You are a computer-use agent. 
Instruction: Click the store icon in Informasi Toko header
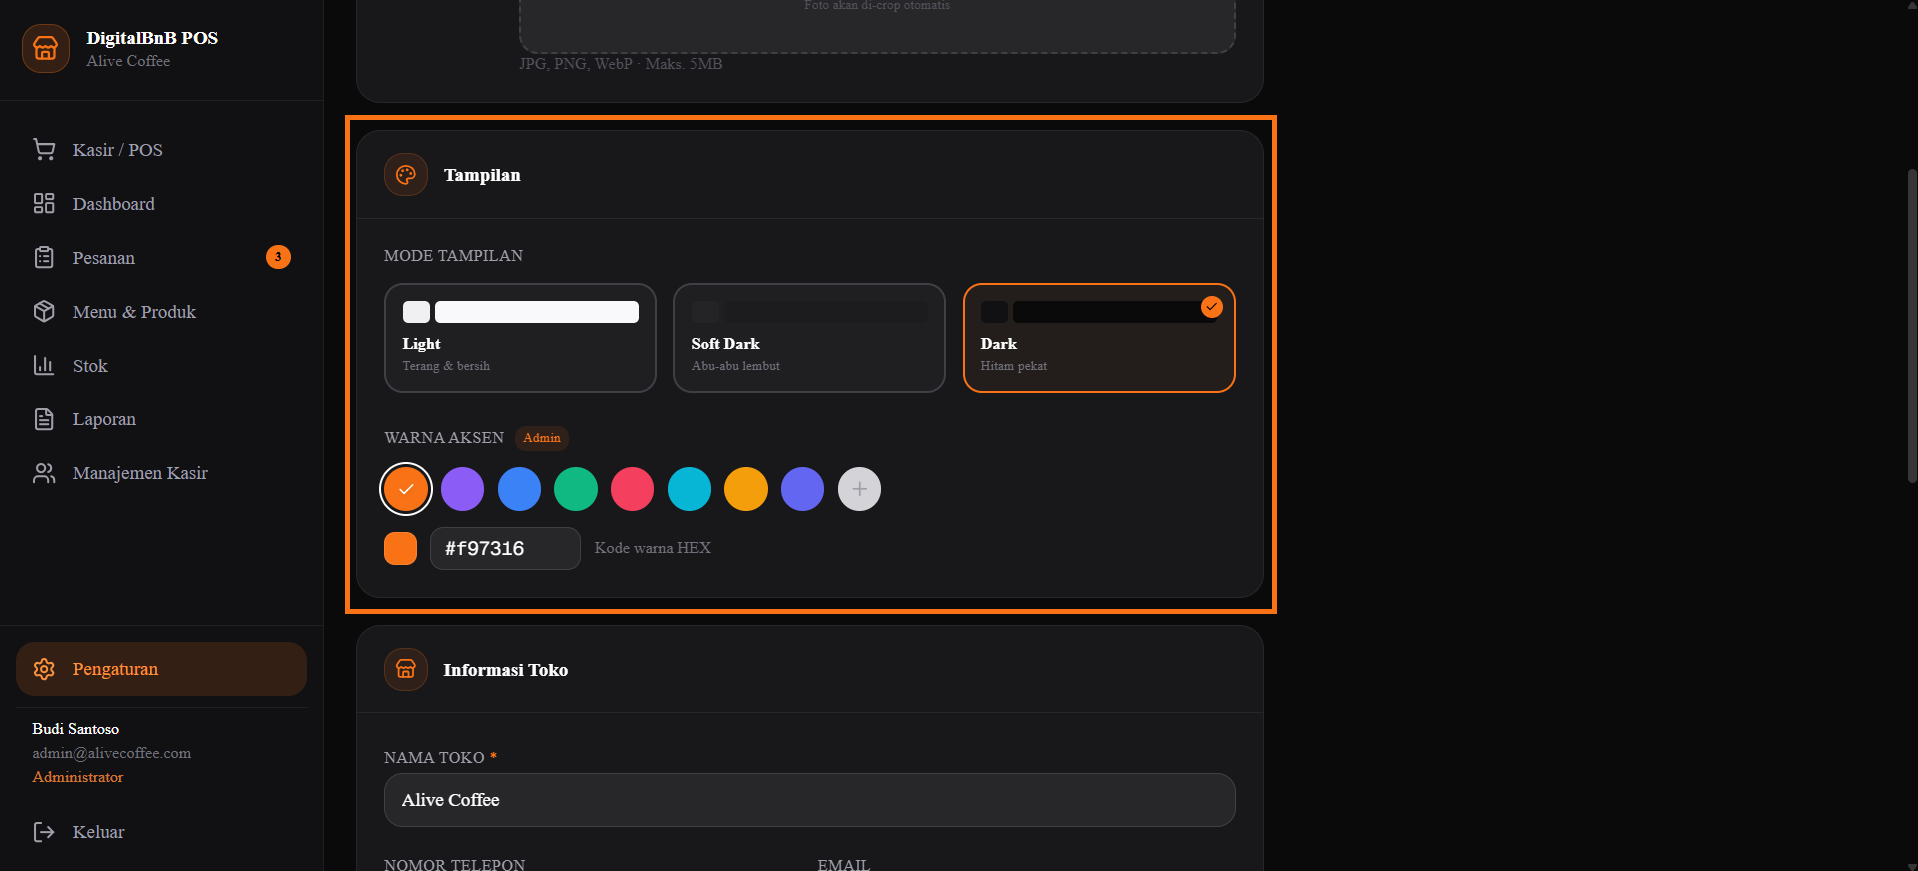[x=406, y=670]
